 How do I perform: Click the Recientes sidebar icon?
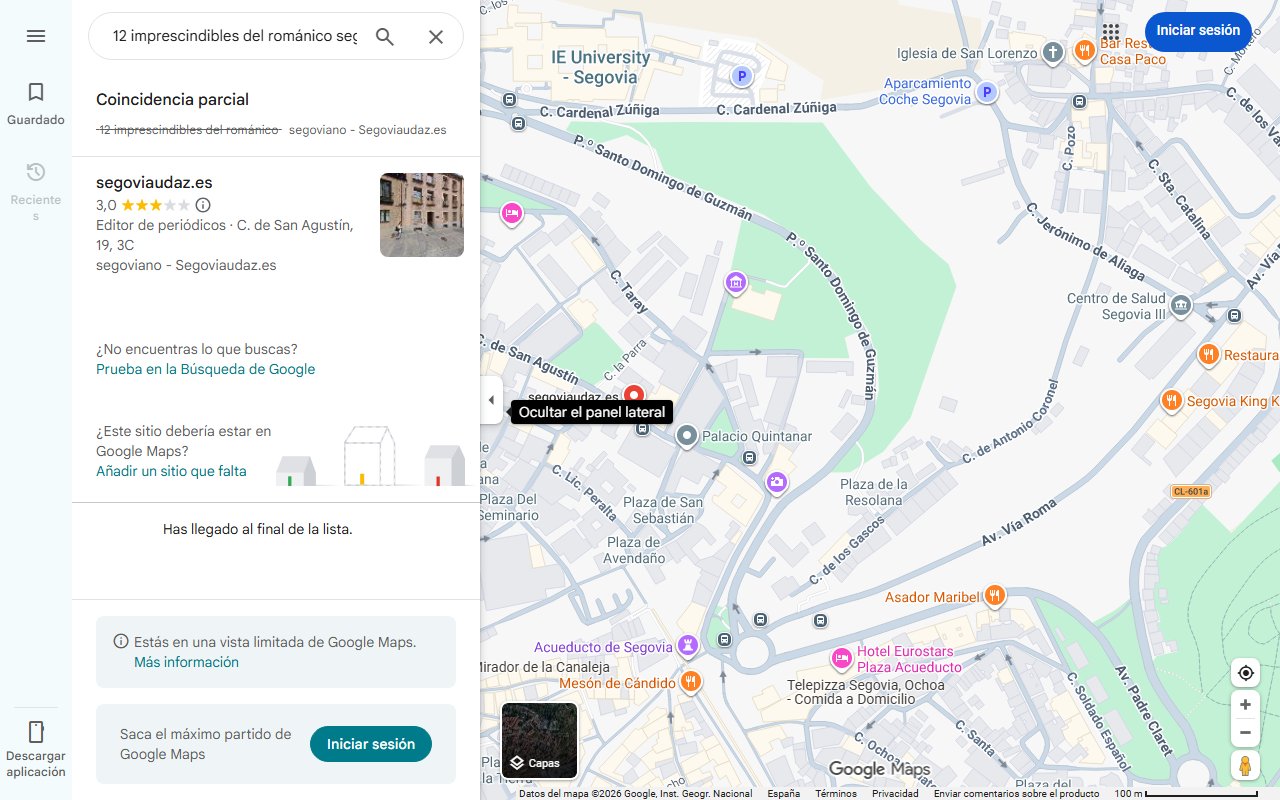(x=35, y=171)
